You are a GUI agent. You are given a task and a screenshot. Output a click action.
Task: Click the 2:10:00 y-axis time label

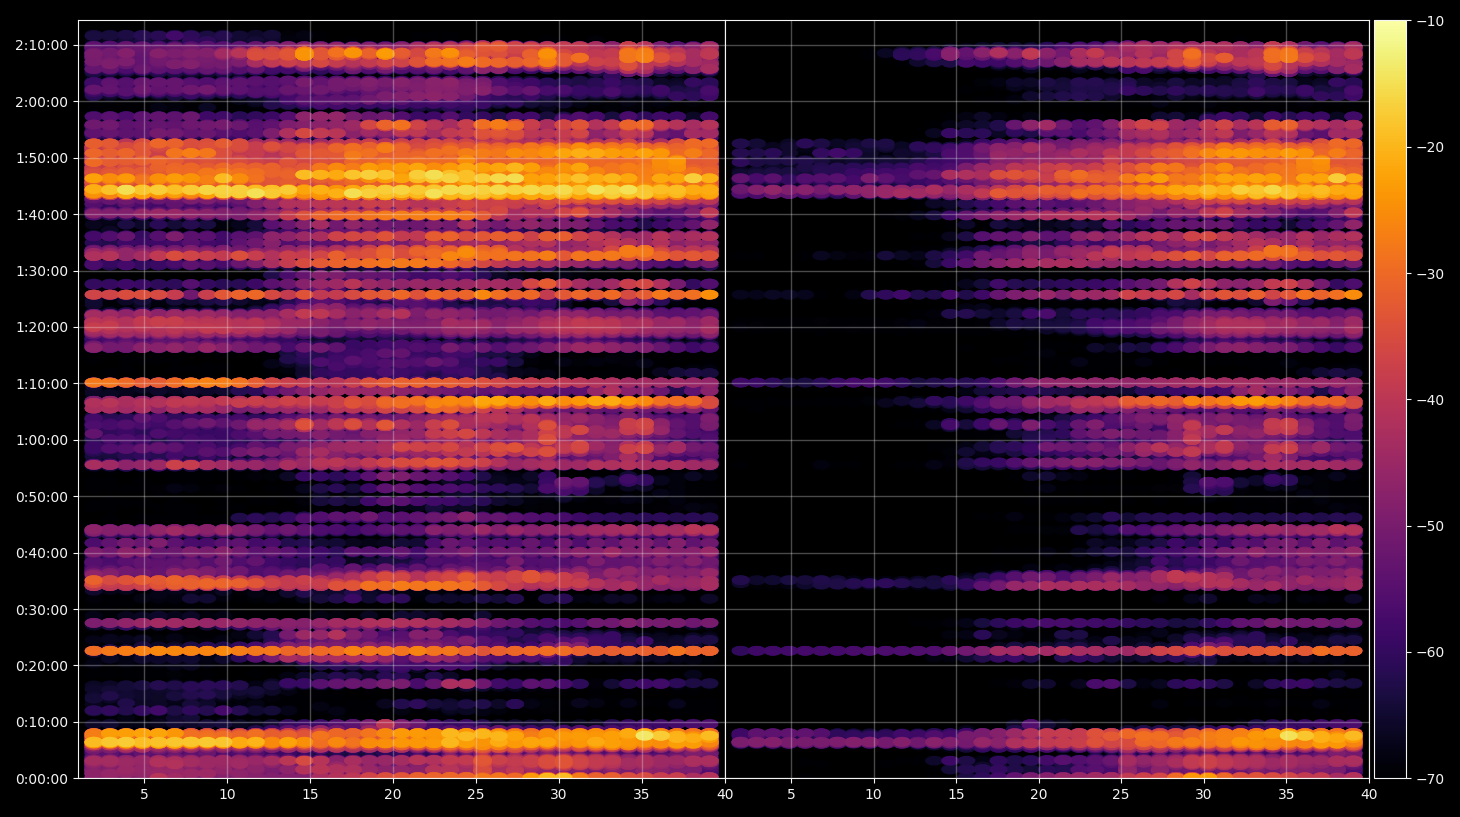[x=42, y=45]
